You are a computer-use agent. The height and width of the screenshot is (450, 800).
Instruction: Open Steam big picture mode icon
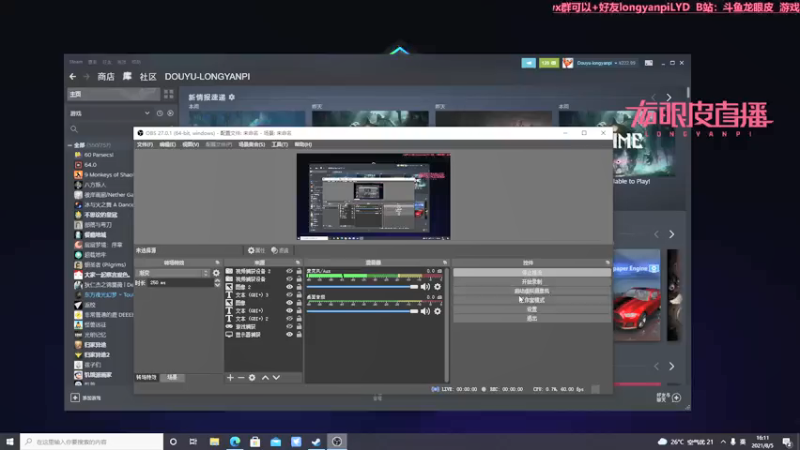click(x=648, y=63)
